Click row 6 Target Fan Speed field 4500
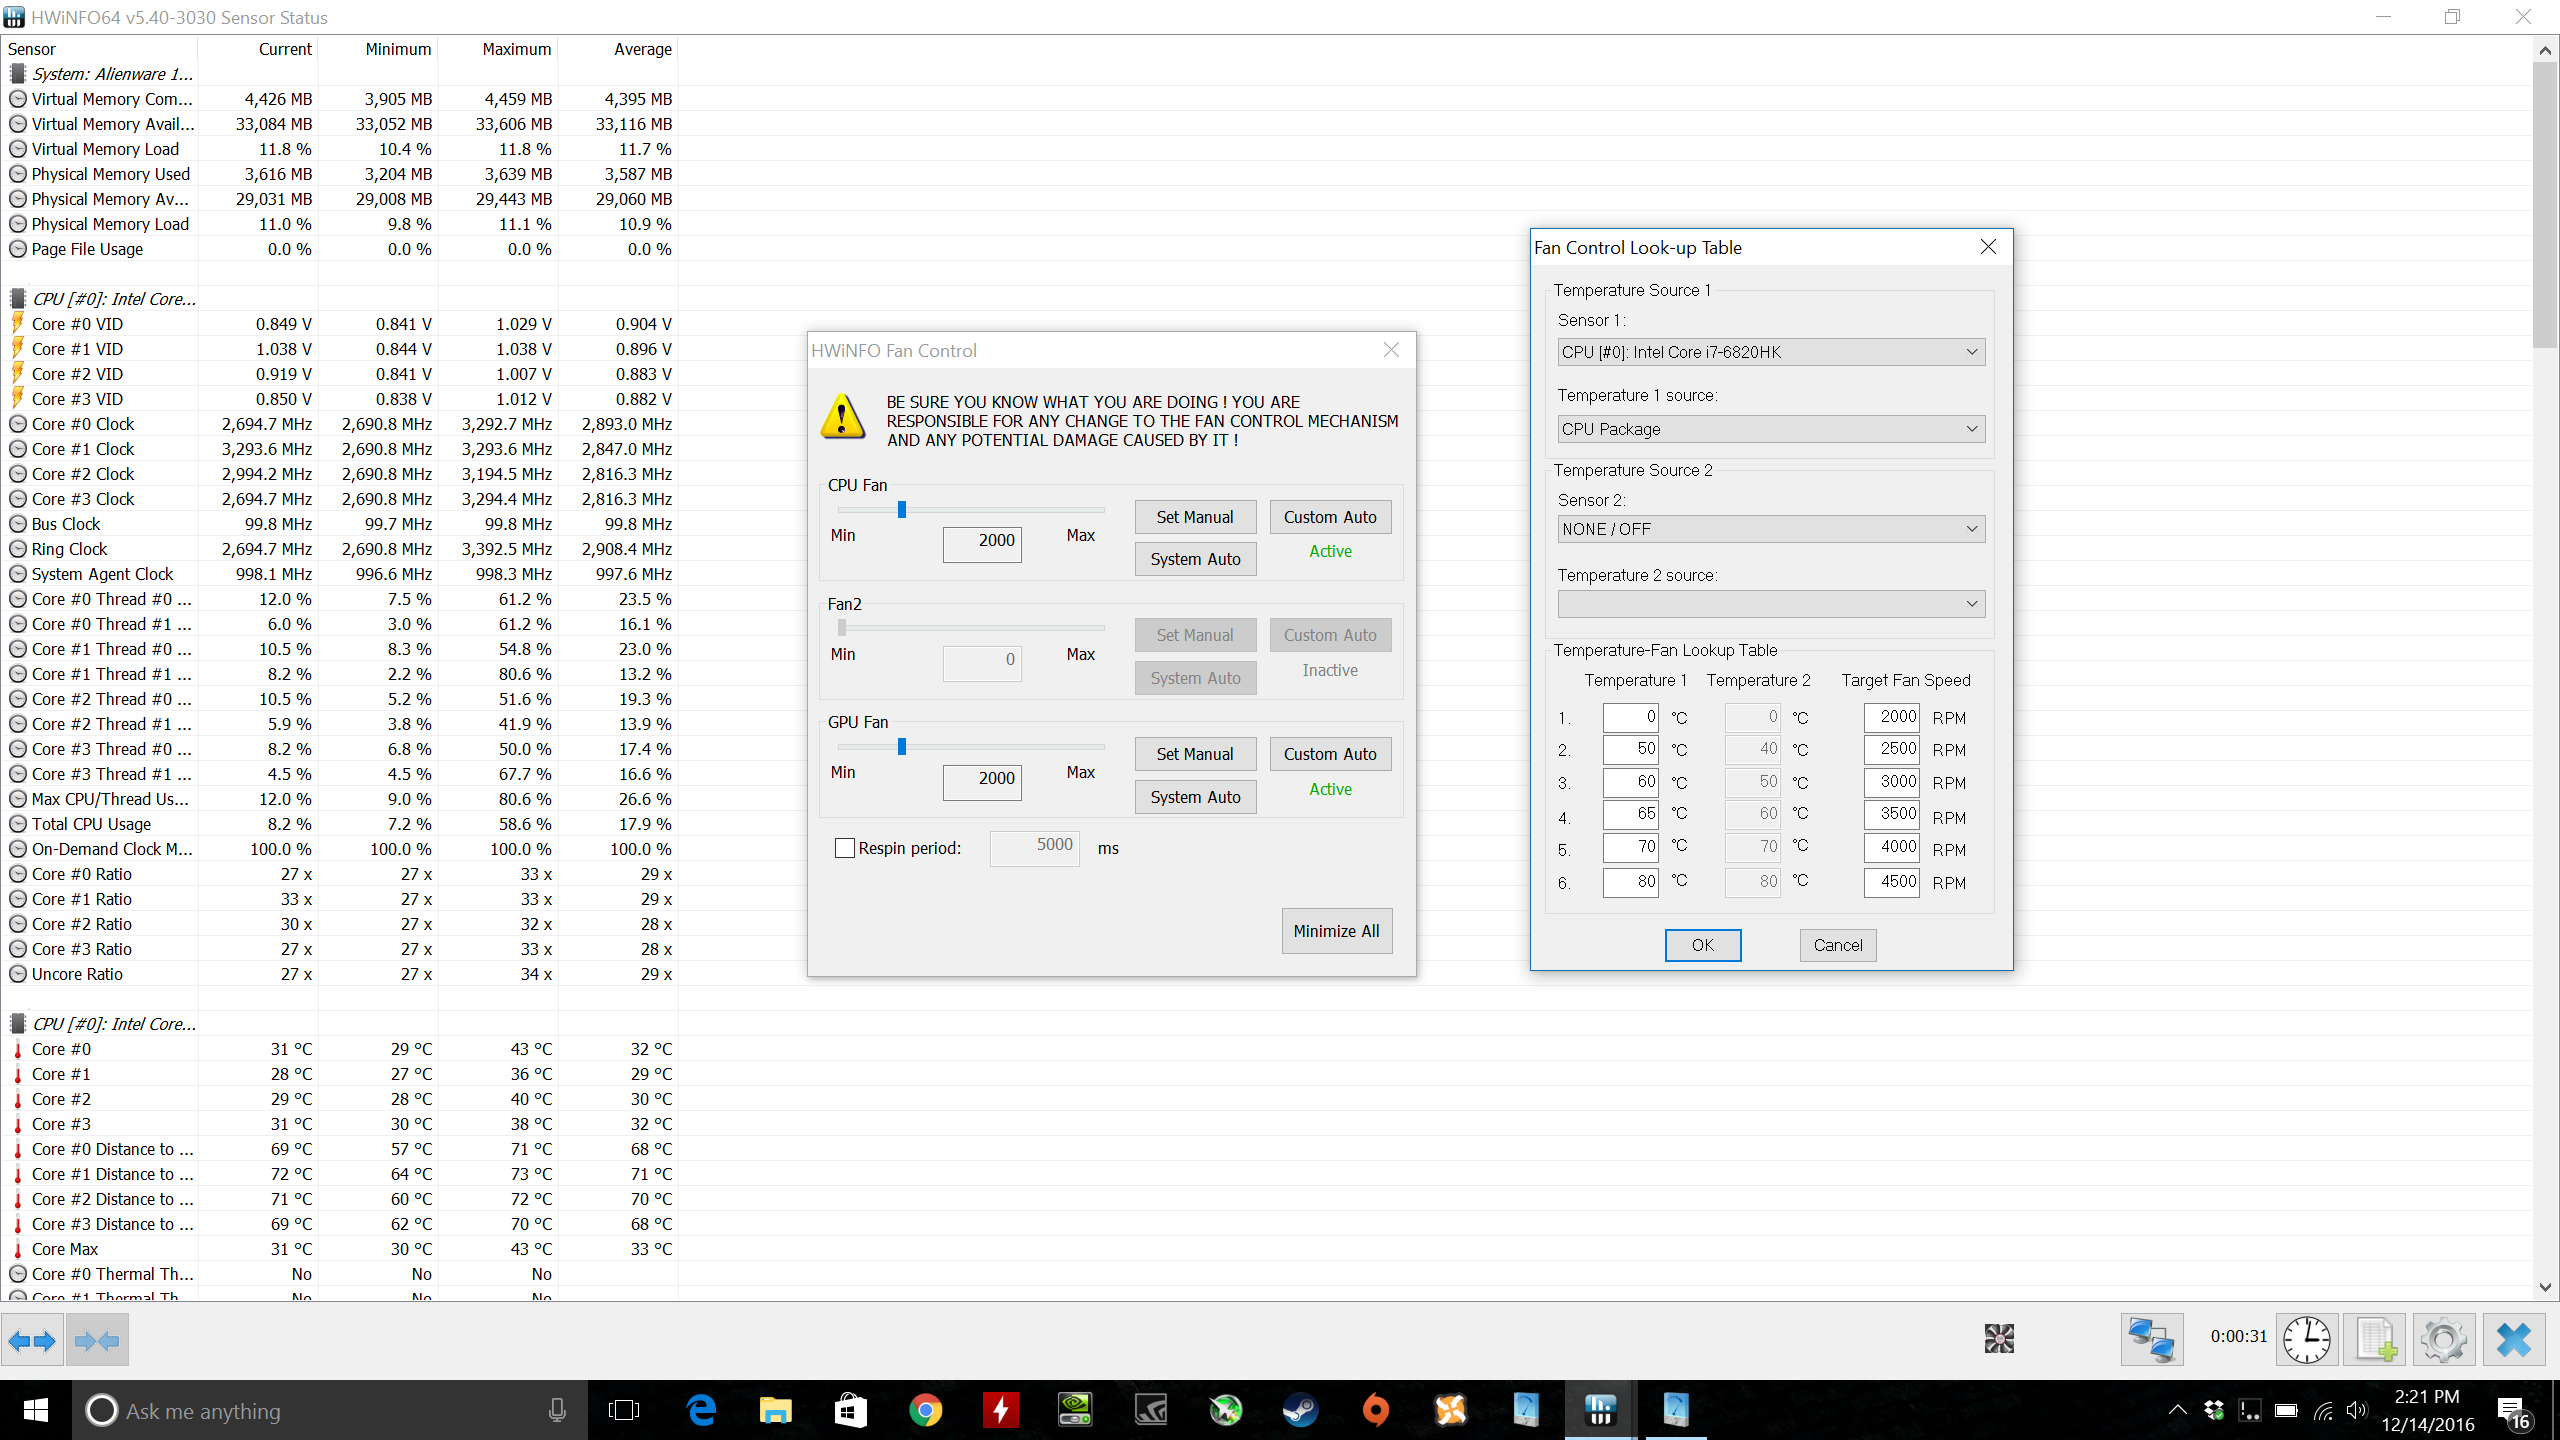This screenshot has width=2560, height=1440. pyautogui.click(x=1891, y=882)
